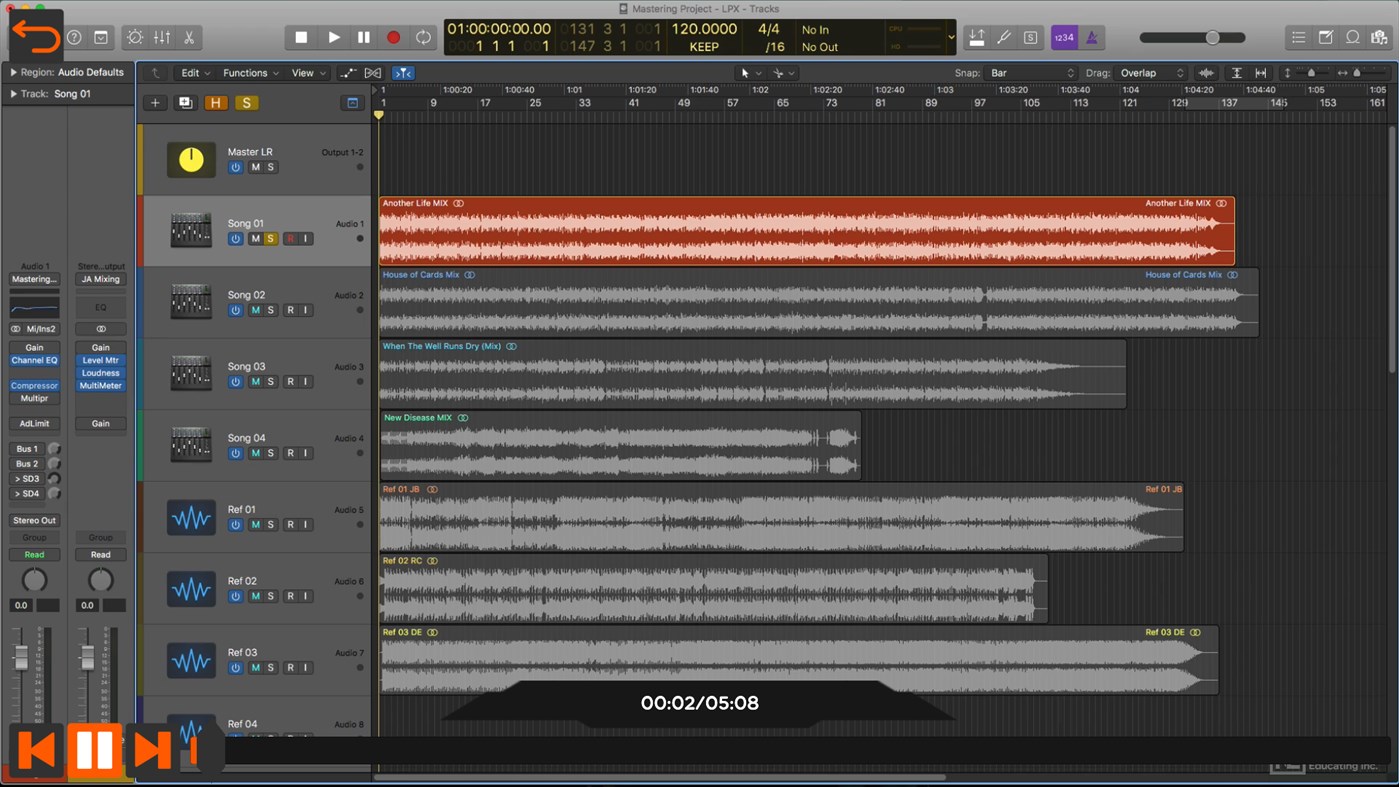
Task: Show the global tracks
Action: coord(353,103)
